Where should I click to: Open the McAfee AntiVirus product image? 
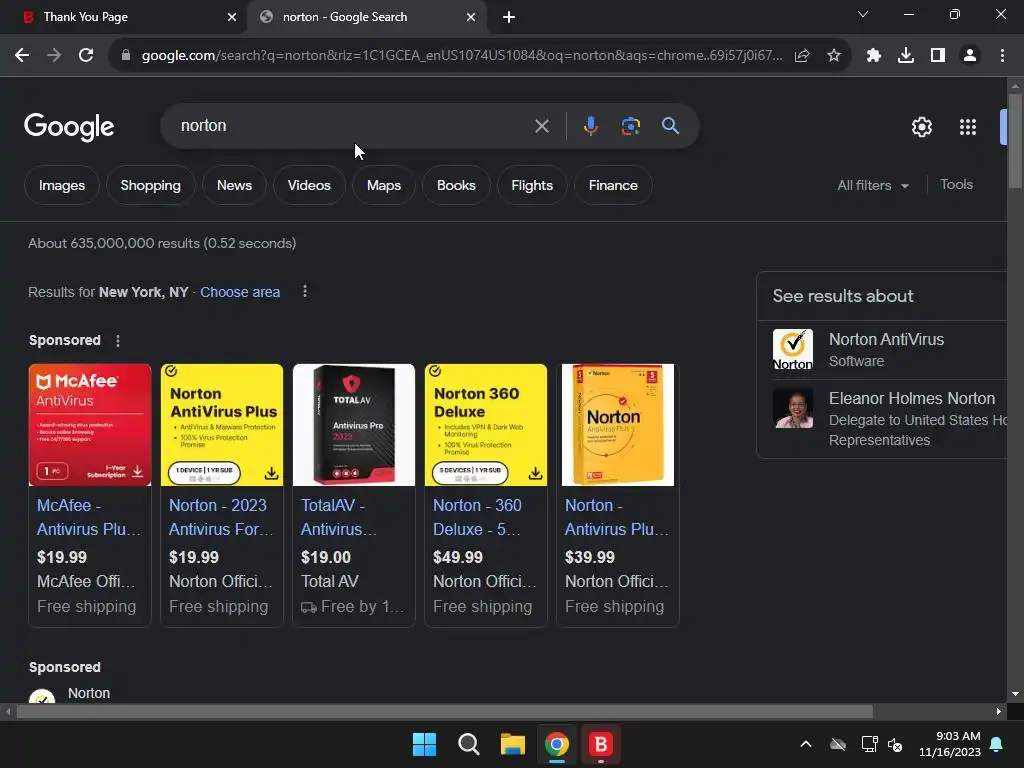90,425
